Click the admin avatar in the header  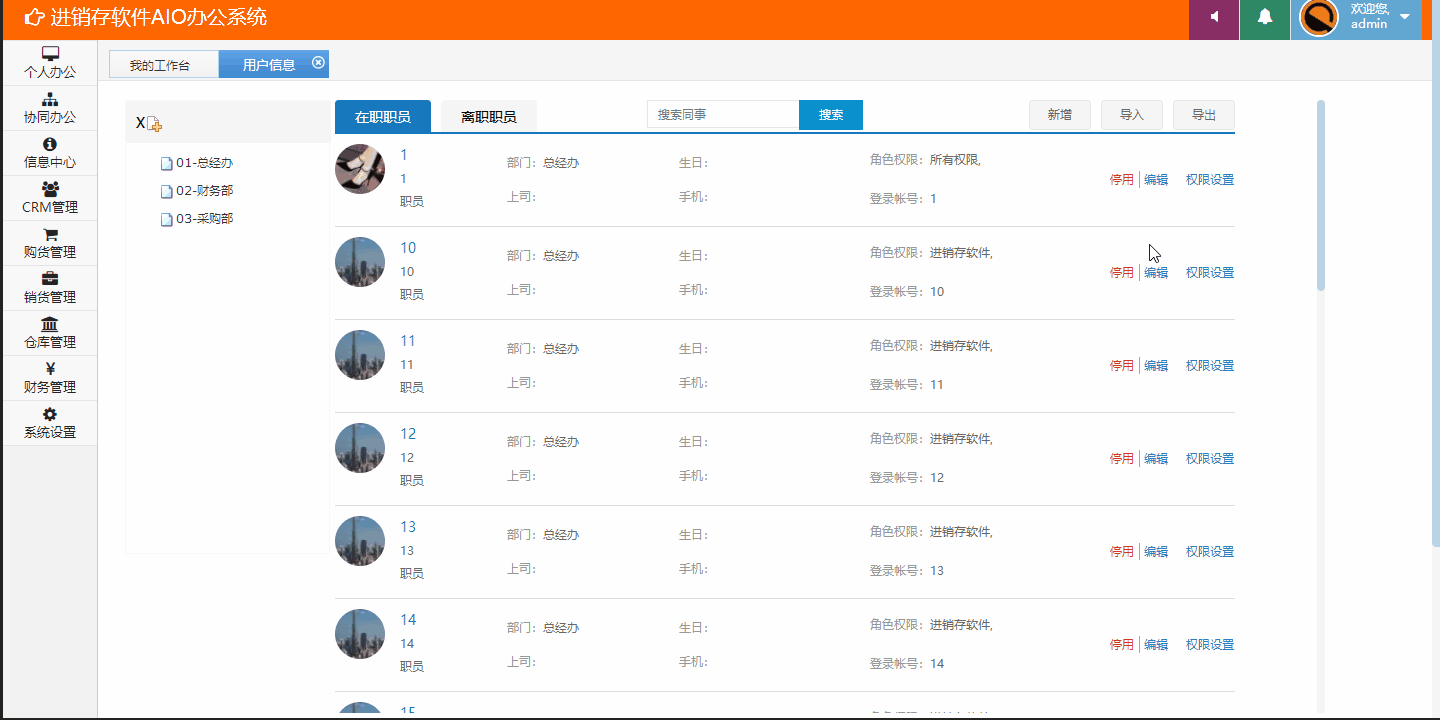pos(1319,17)
